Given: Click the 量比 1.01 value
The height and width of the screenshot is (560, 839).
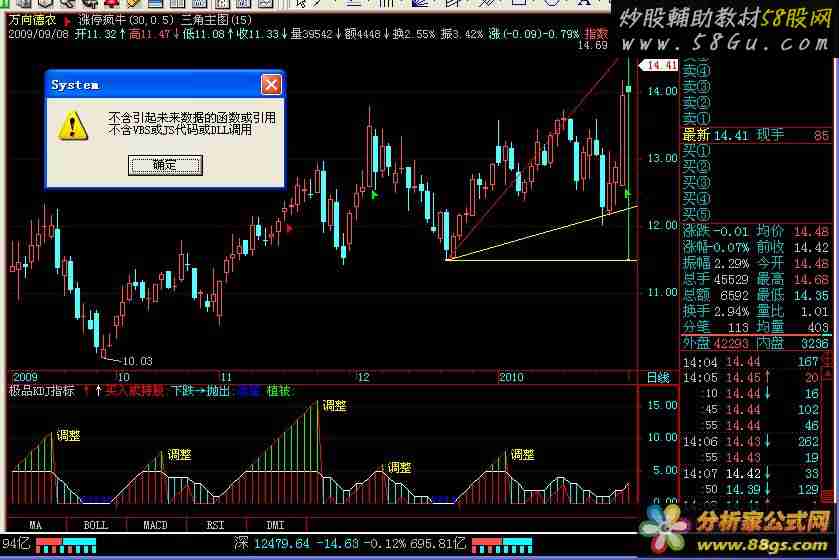Looking at the screenshot, I should click(792, 311).
